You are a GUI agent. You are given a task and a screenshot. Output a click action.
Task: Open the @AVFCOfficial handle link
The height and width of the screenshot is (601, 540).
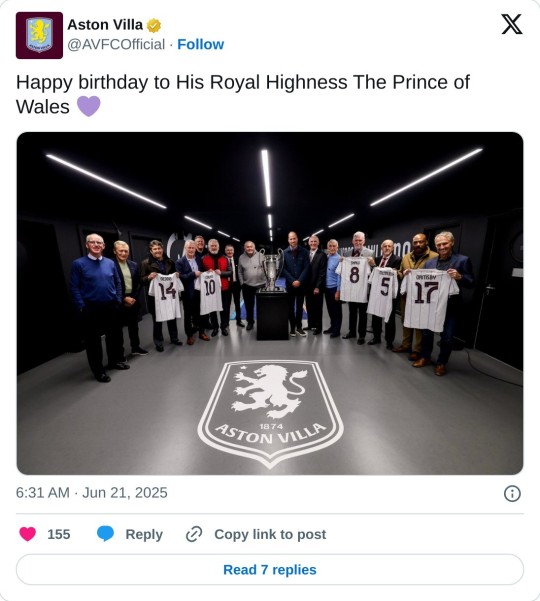tap(116, 44)
